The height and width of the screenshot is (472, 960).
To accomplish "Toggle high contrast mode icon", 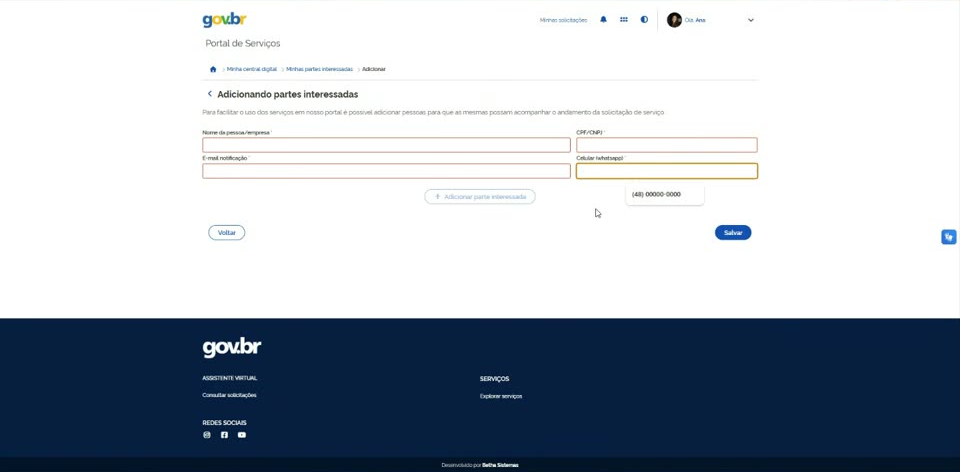I will 644,20.
